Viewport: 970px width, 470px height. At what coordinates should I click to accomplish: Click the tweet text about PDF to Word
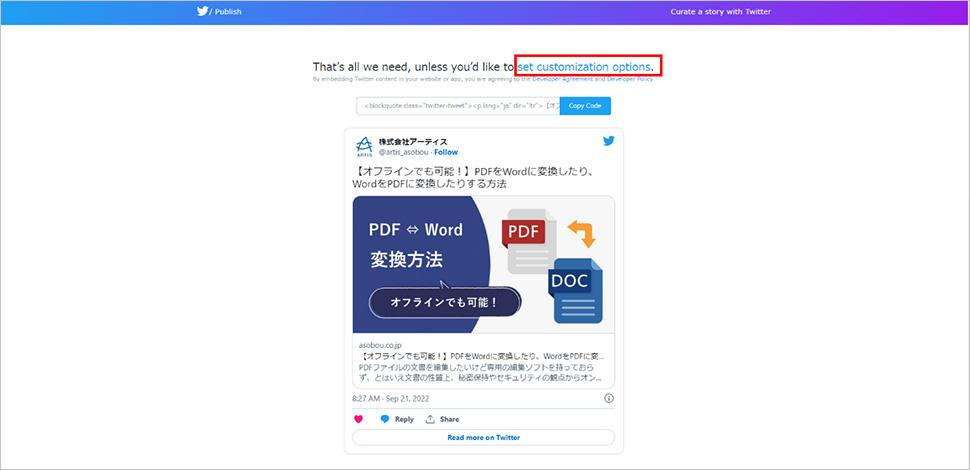tap(473, 177)
